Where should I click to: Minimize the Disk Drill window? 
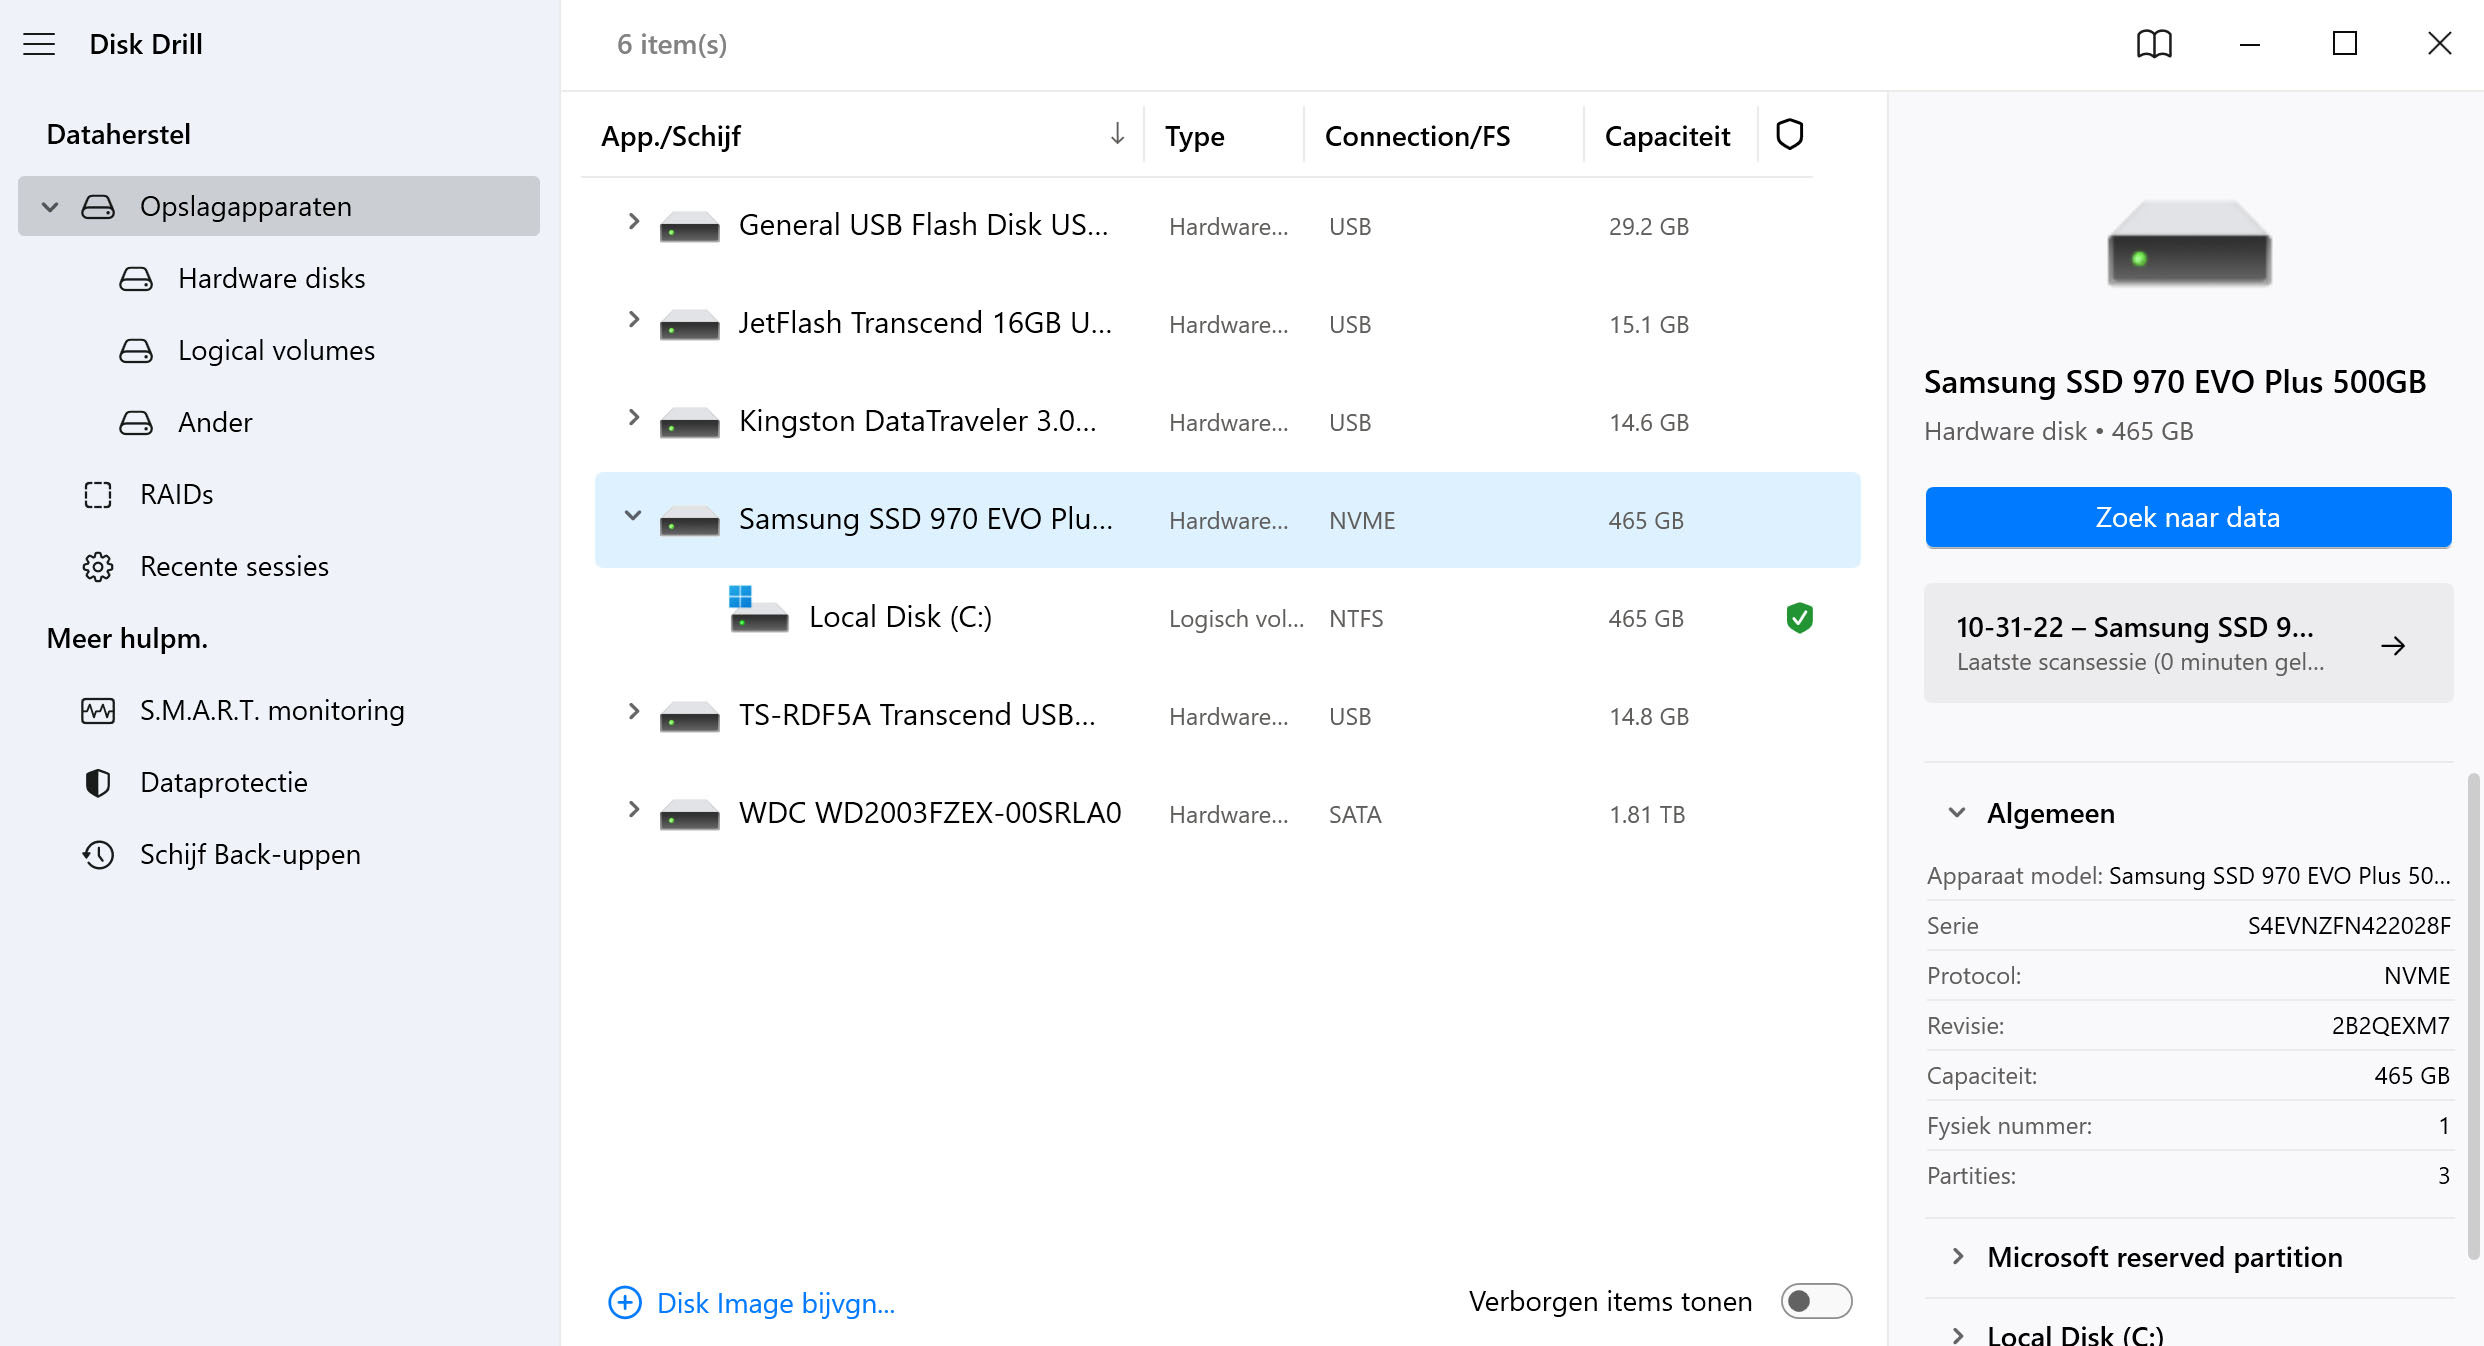point(2250,44)
